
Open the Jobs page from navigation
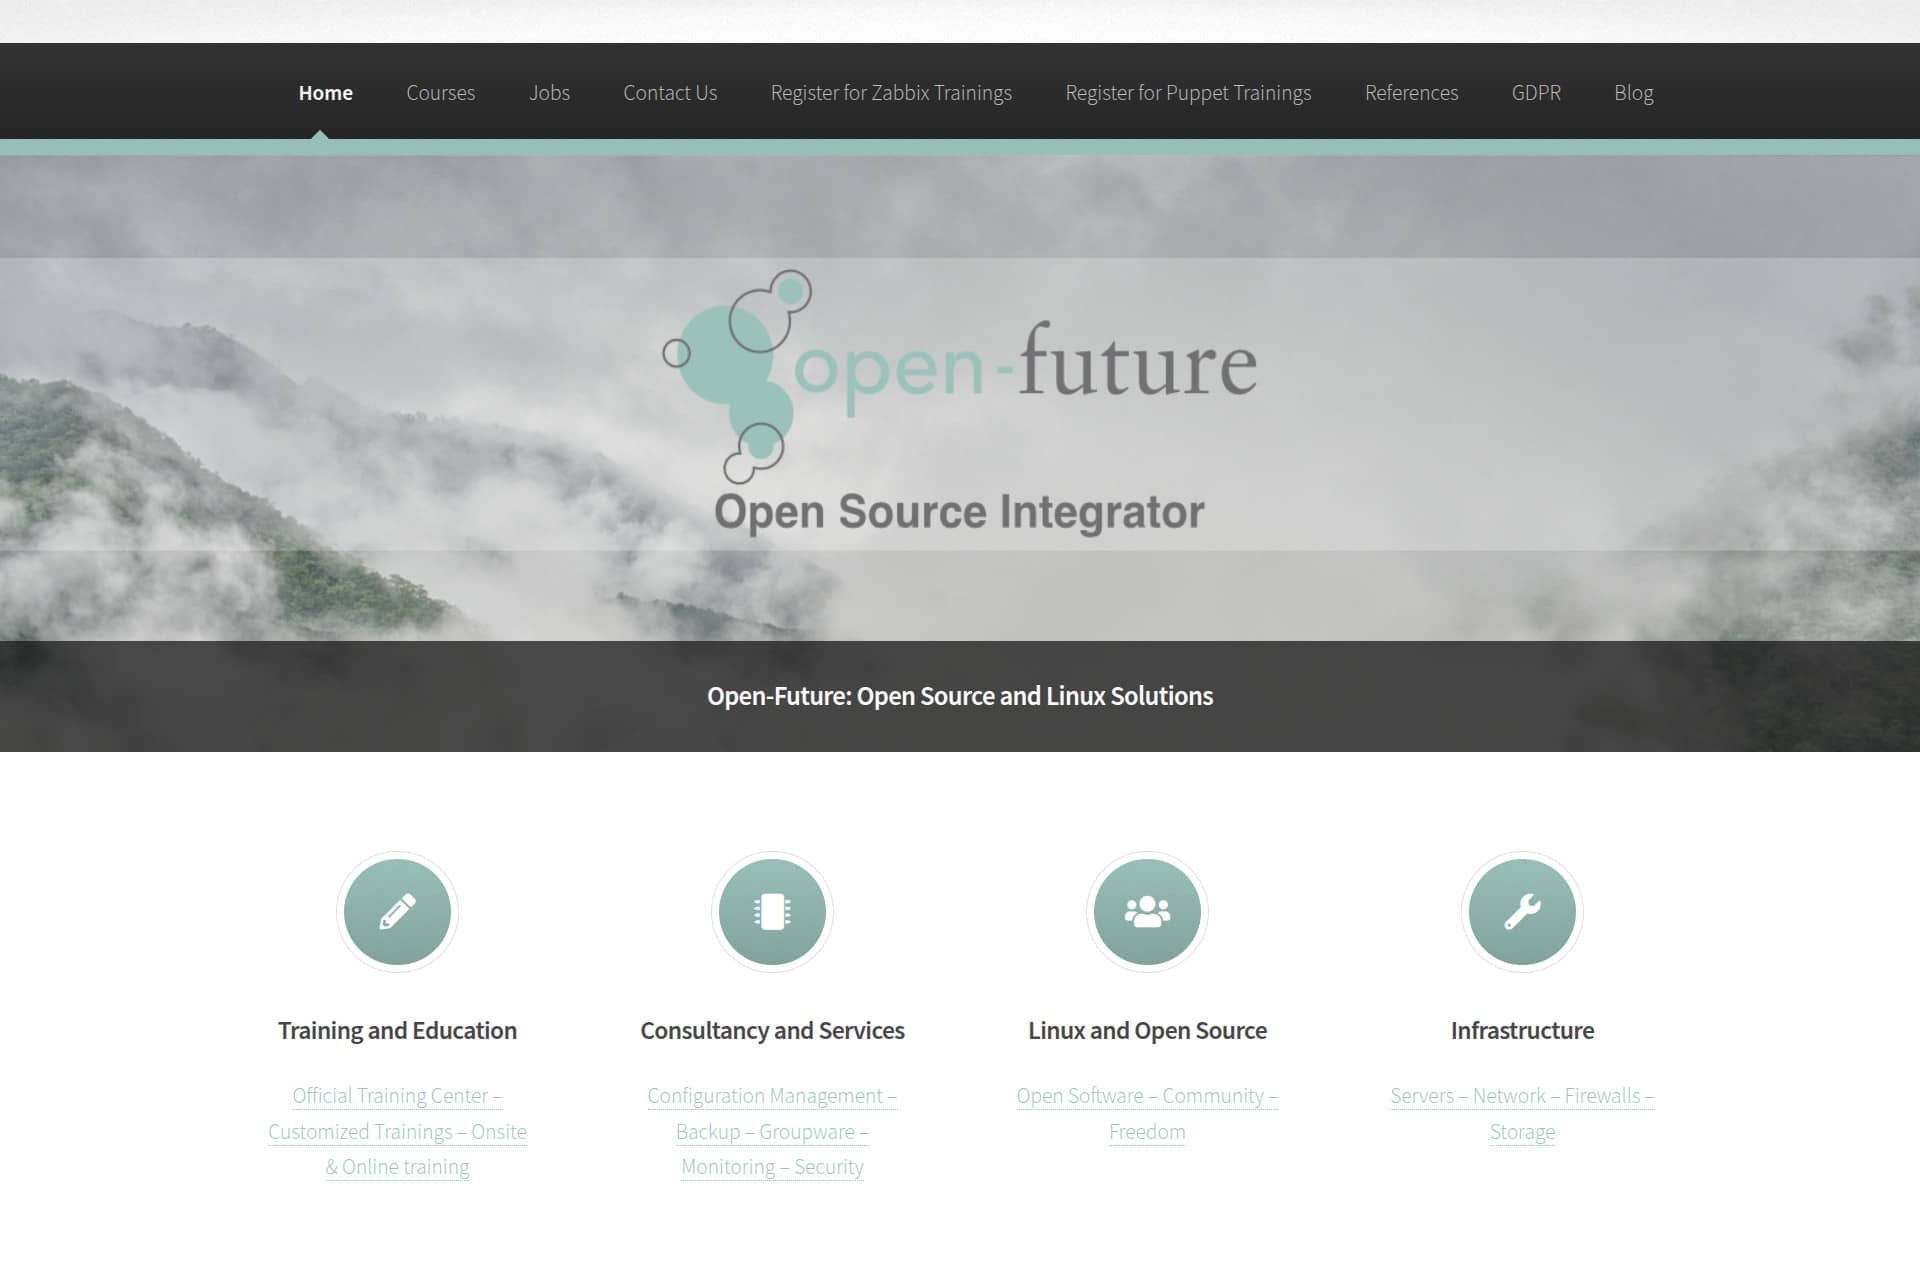coord(549,93)
